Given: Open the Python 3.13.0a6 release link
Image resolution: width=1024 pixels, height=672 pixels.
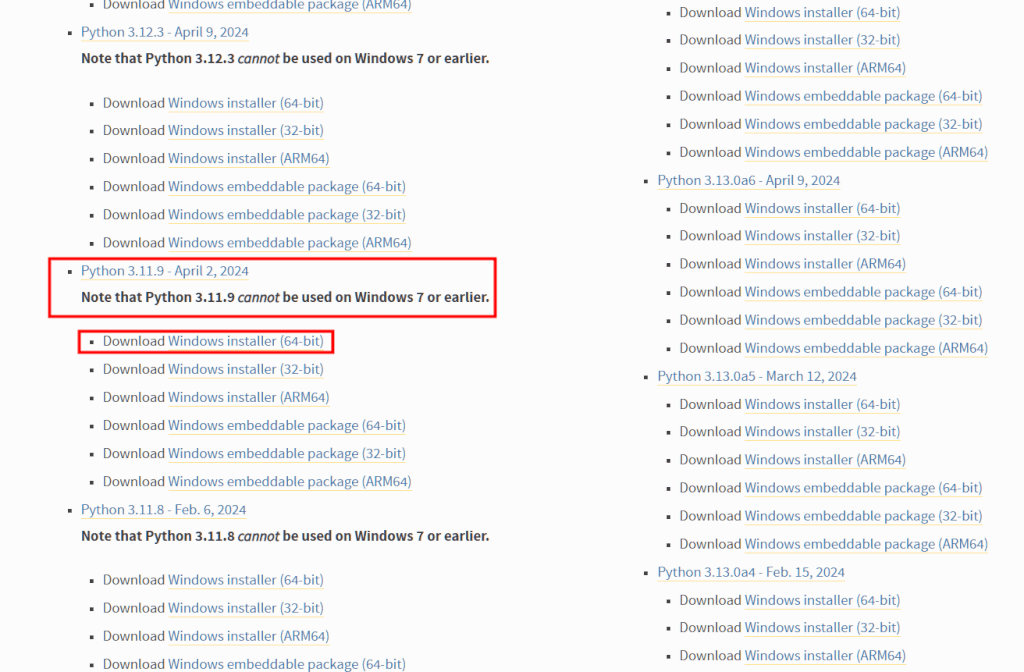Looking at the screenshot, I should (748, 181).
